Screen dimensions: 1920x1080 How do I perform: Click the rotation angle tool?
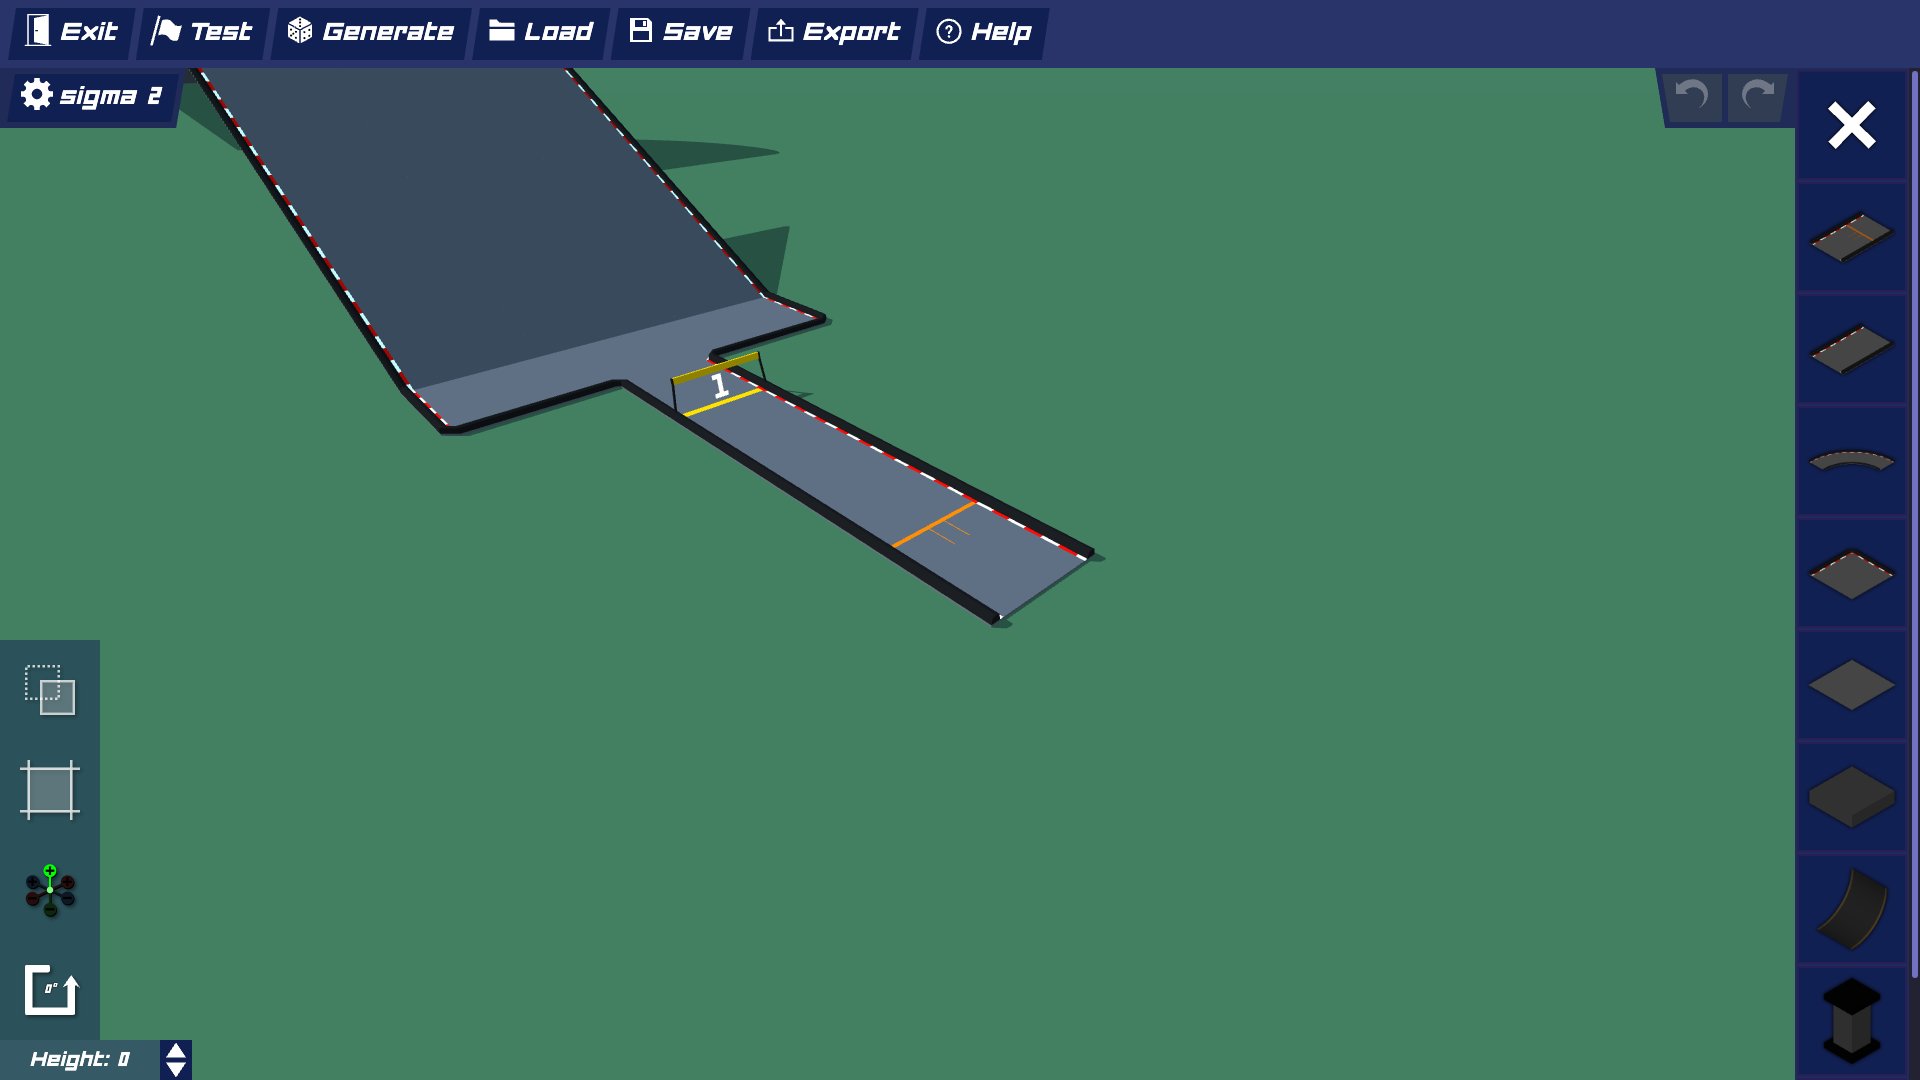(50, 990)
